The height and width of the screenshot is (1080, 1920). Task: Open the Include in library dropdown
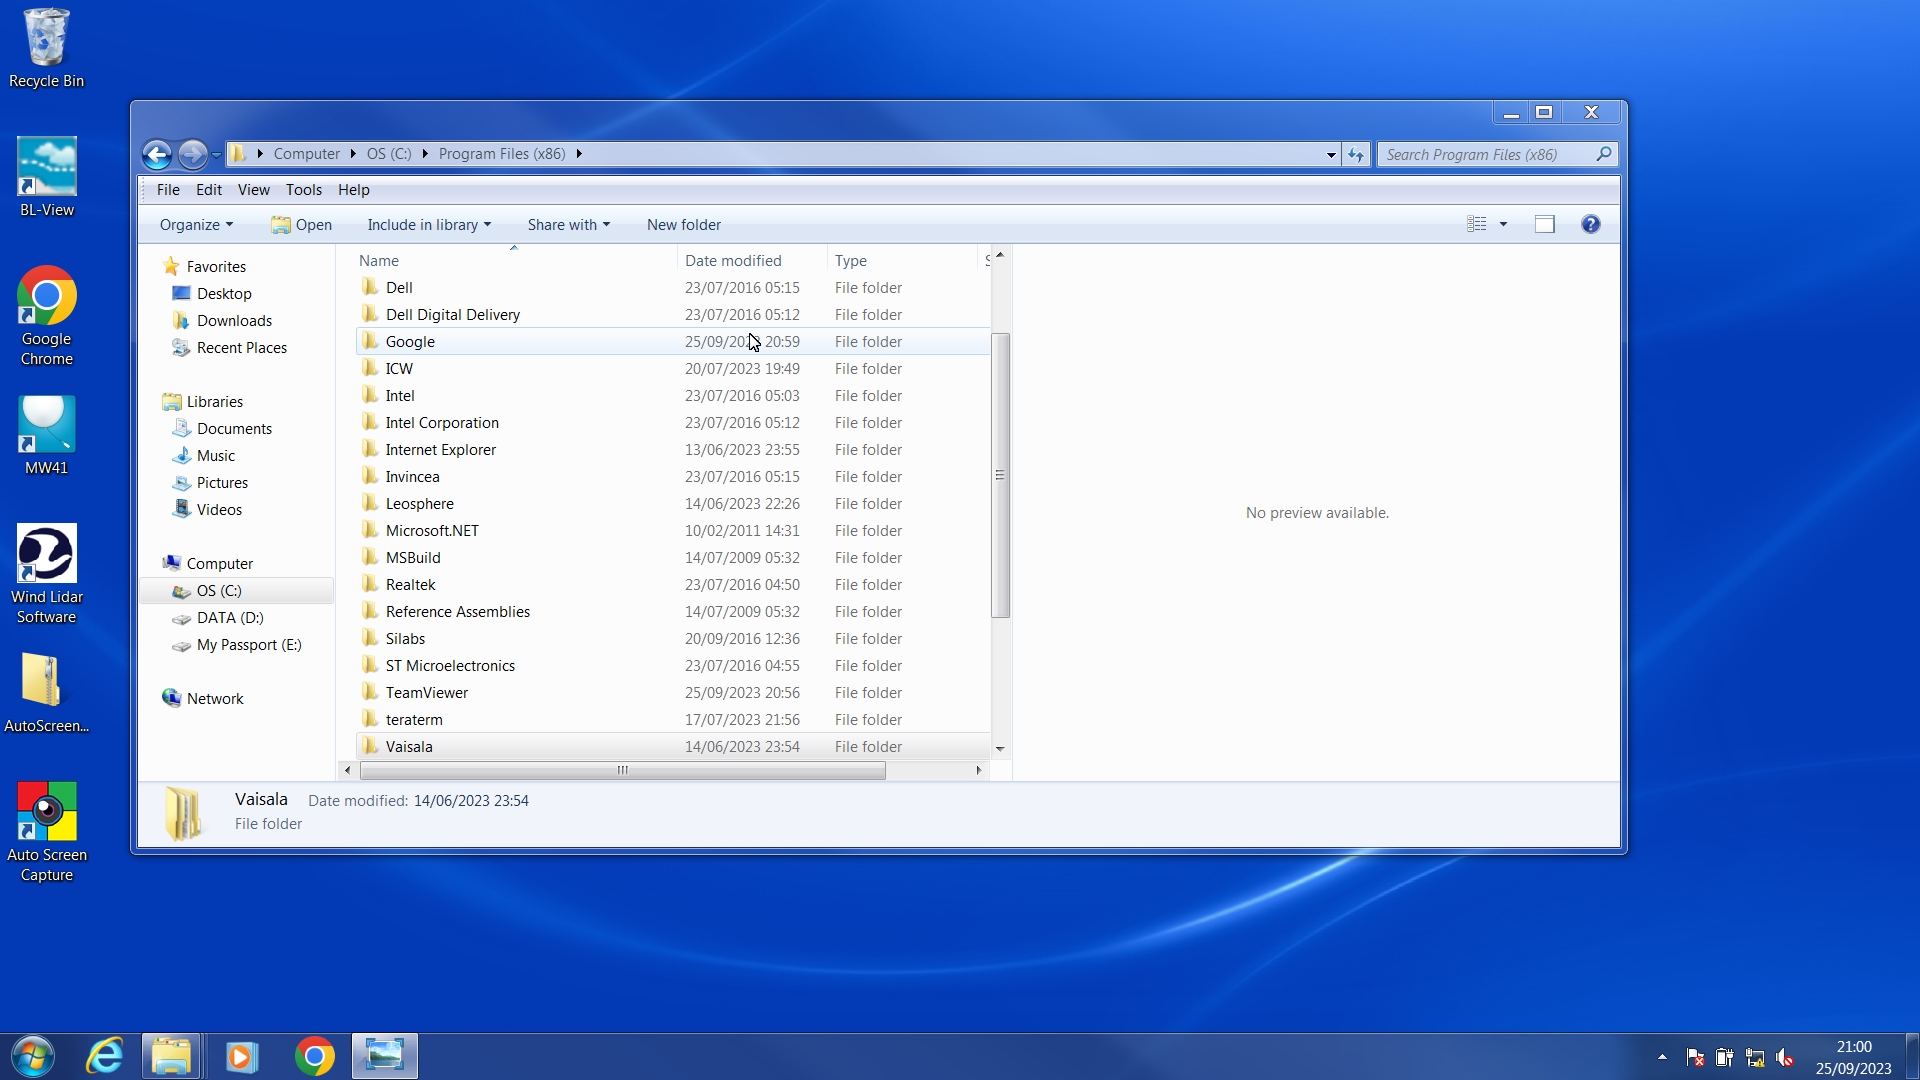[x=429, y=225]
